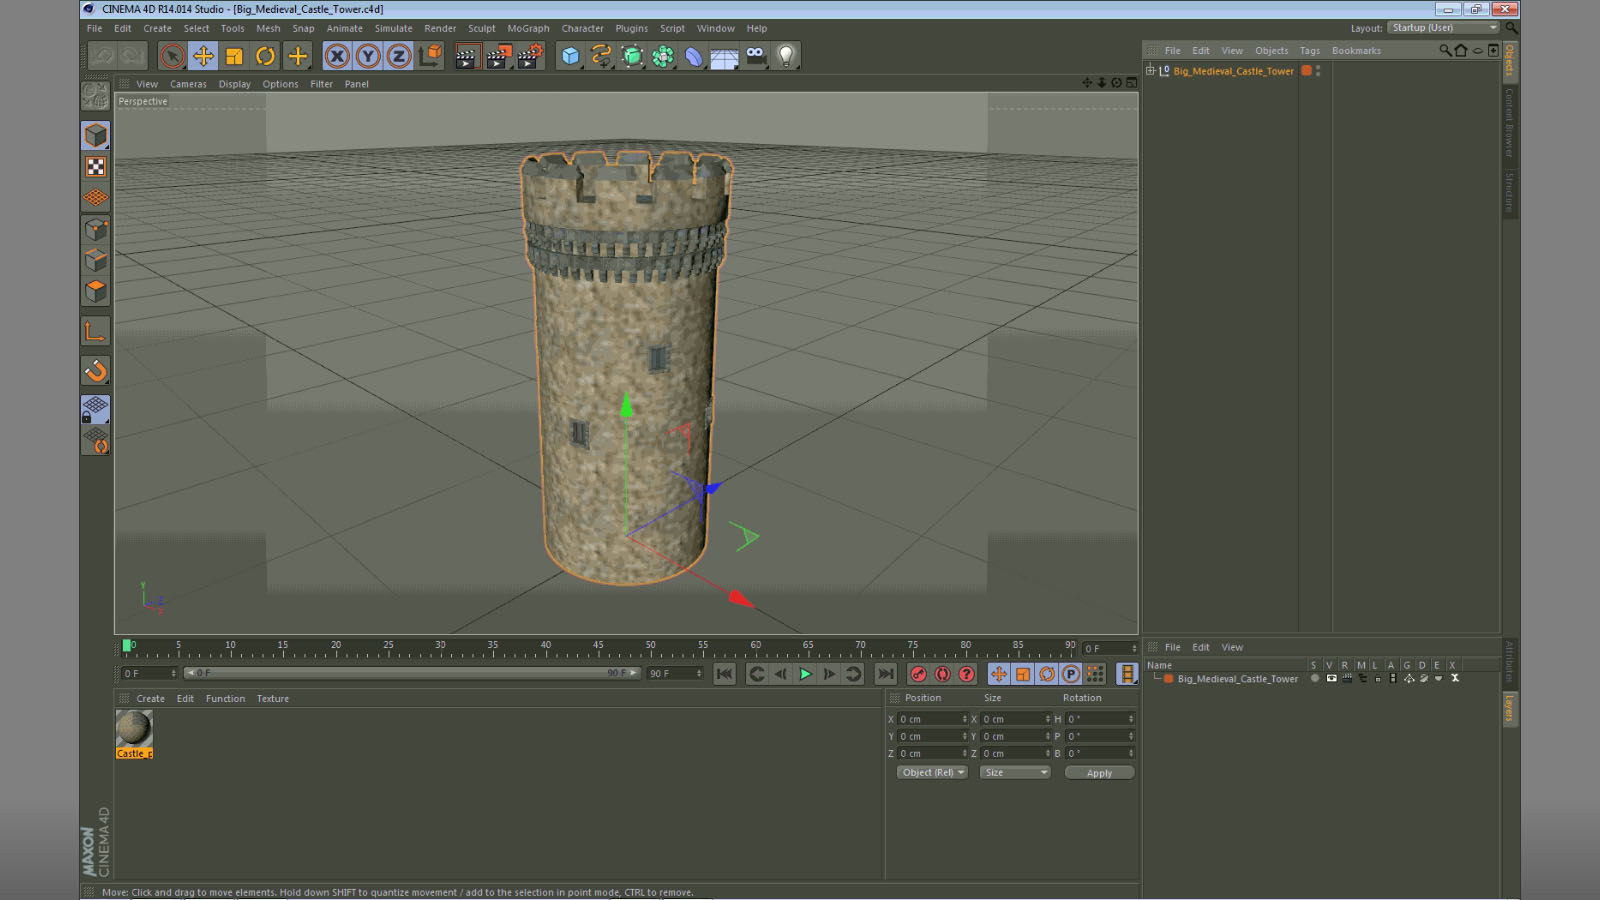Click Position X input field
The height and width of the screenshot is (900, 1600).
[x=932, y=719]
